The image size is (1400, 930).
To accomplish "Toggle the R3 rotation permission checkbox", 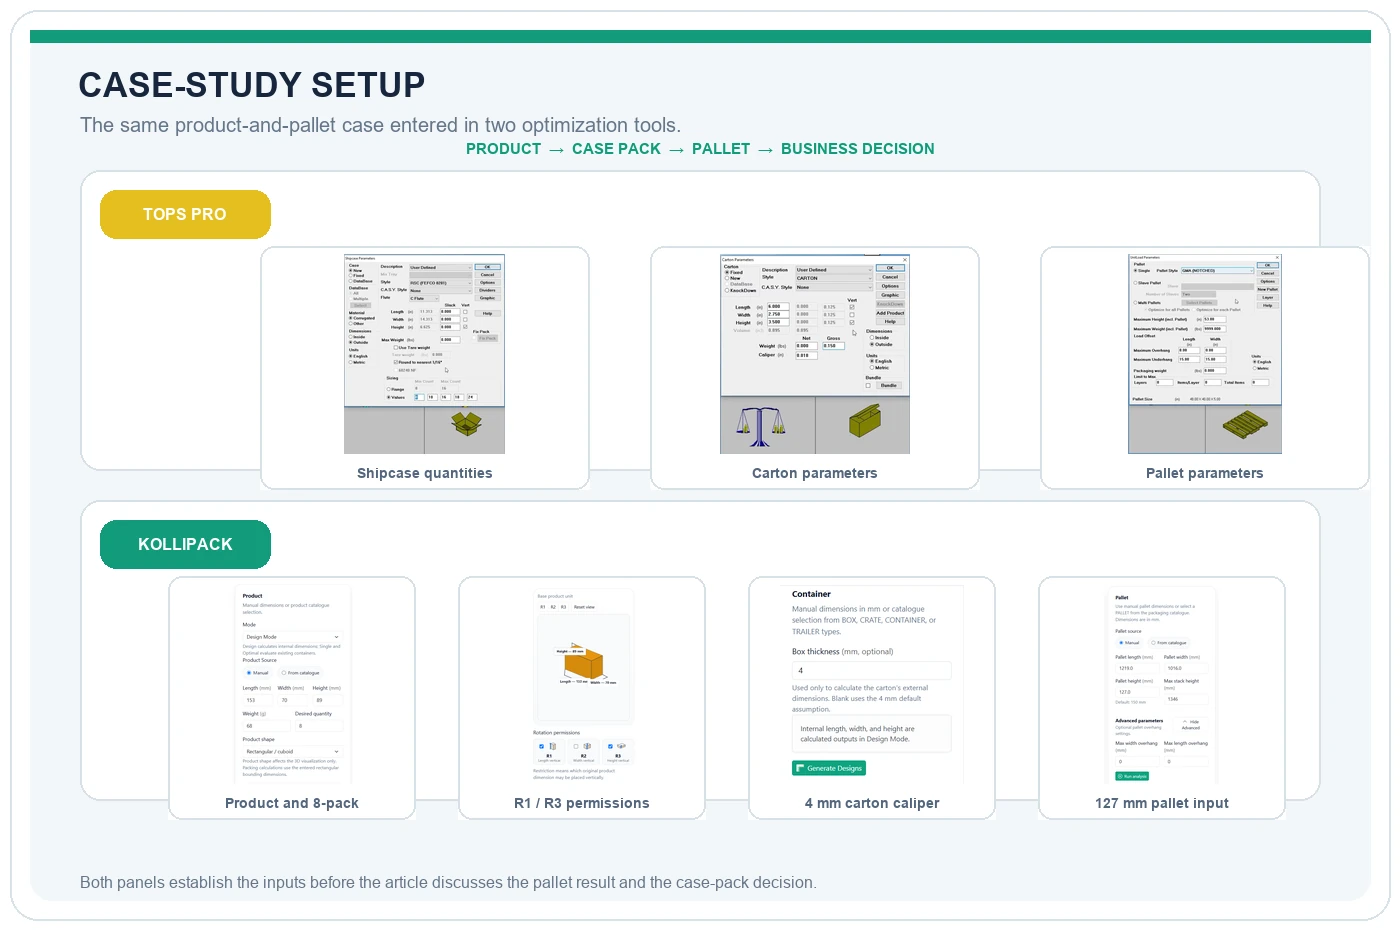I will click(610, 746).
